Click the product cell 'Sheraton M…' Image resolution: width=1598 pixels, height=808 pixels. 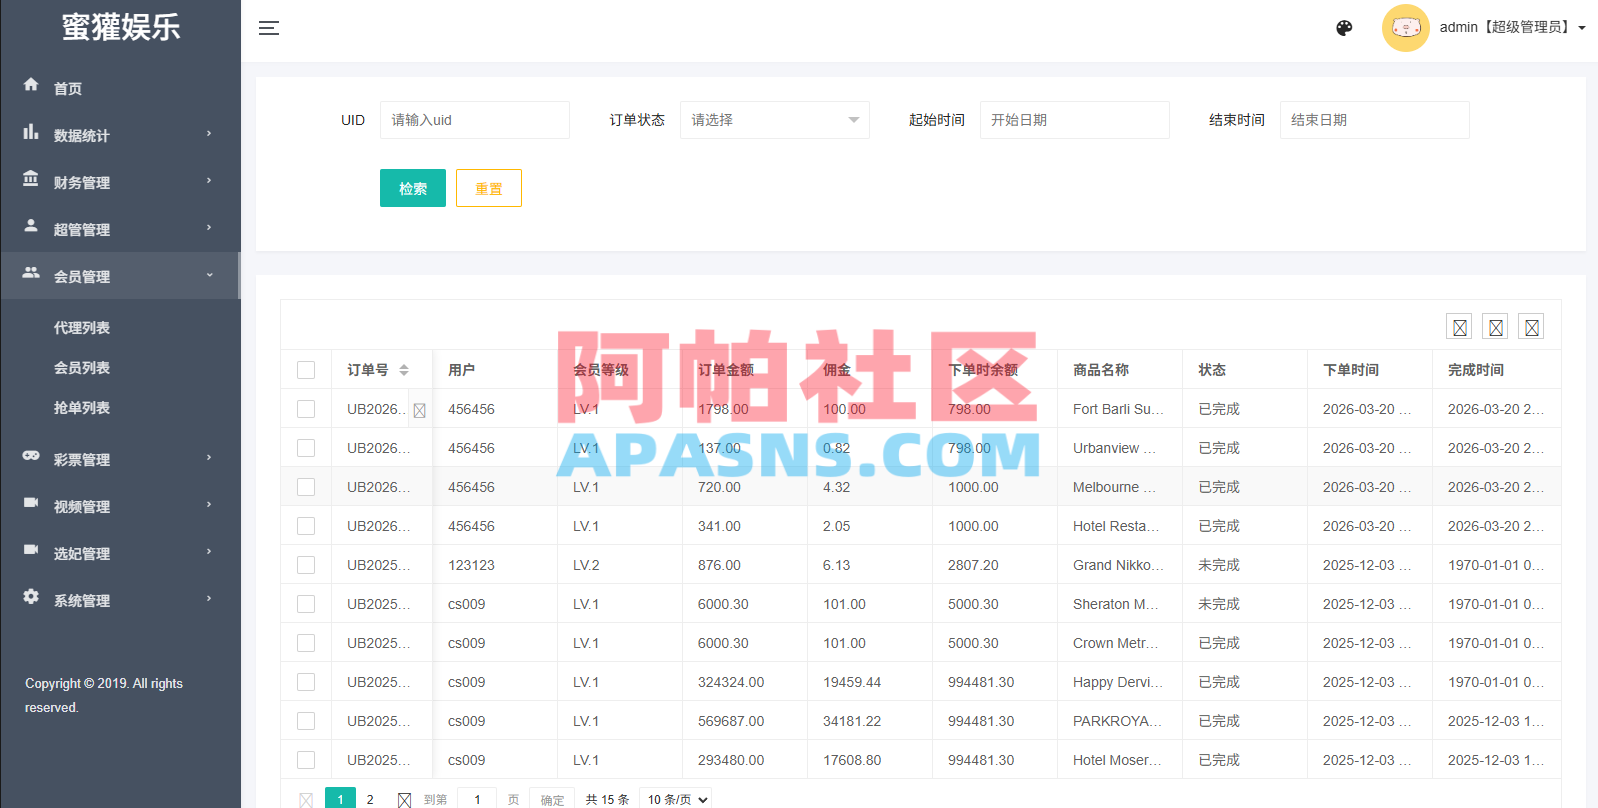point(1120,604)
